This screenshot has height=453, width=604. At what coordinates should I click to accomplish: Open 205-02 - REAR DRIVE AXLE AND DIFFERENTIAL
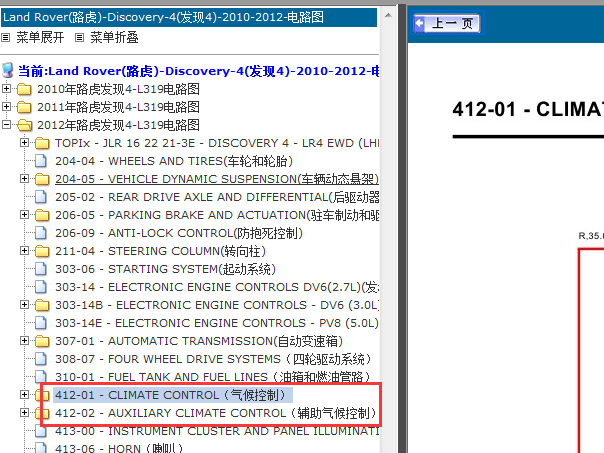point(217,197)
